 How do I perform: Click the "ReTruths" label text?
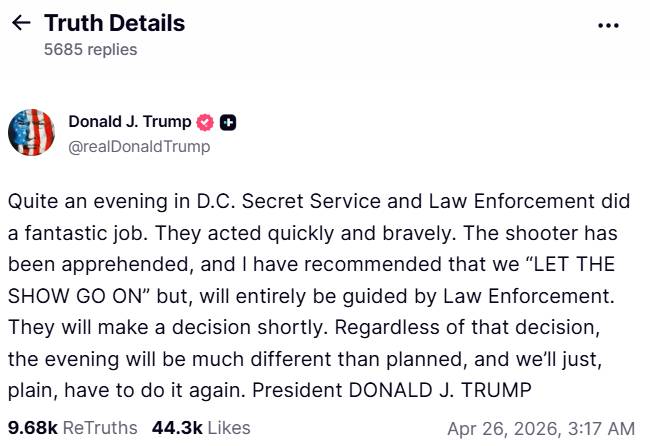coord(100,428)
